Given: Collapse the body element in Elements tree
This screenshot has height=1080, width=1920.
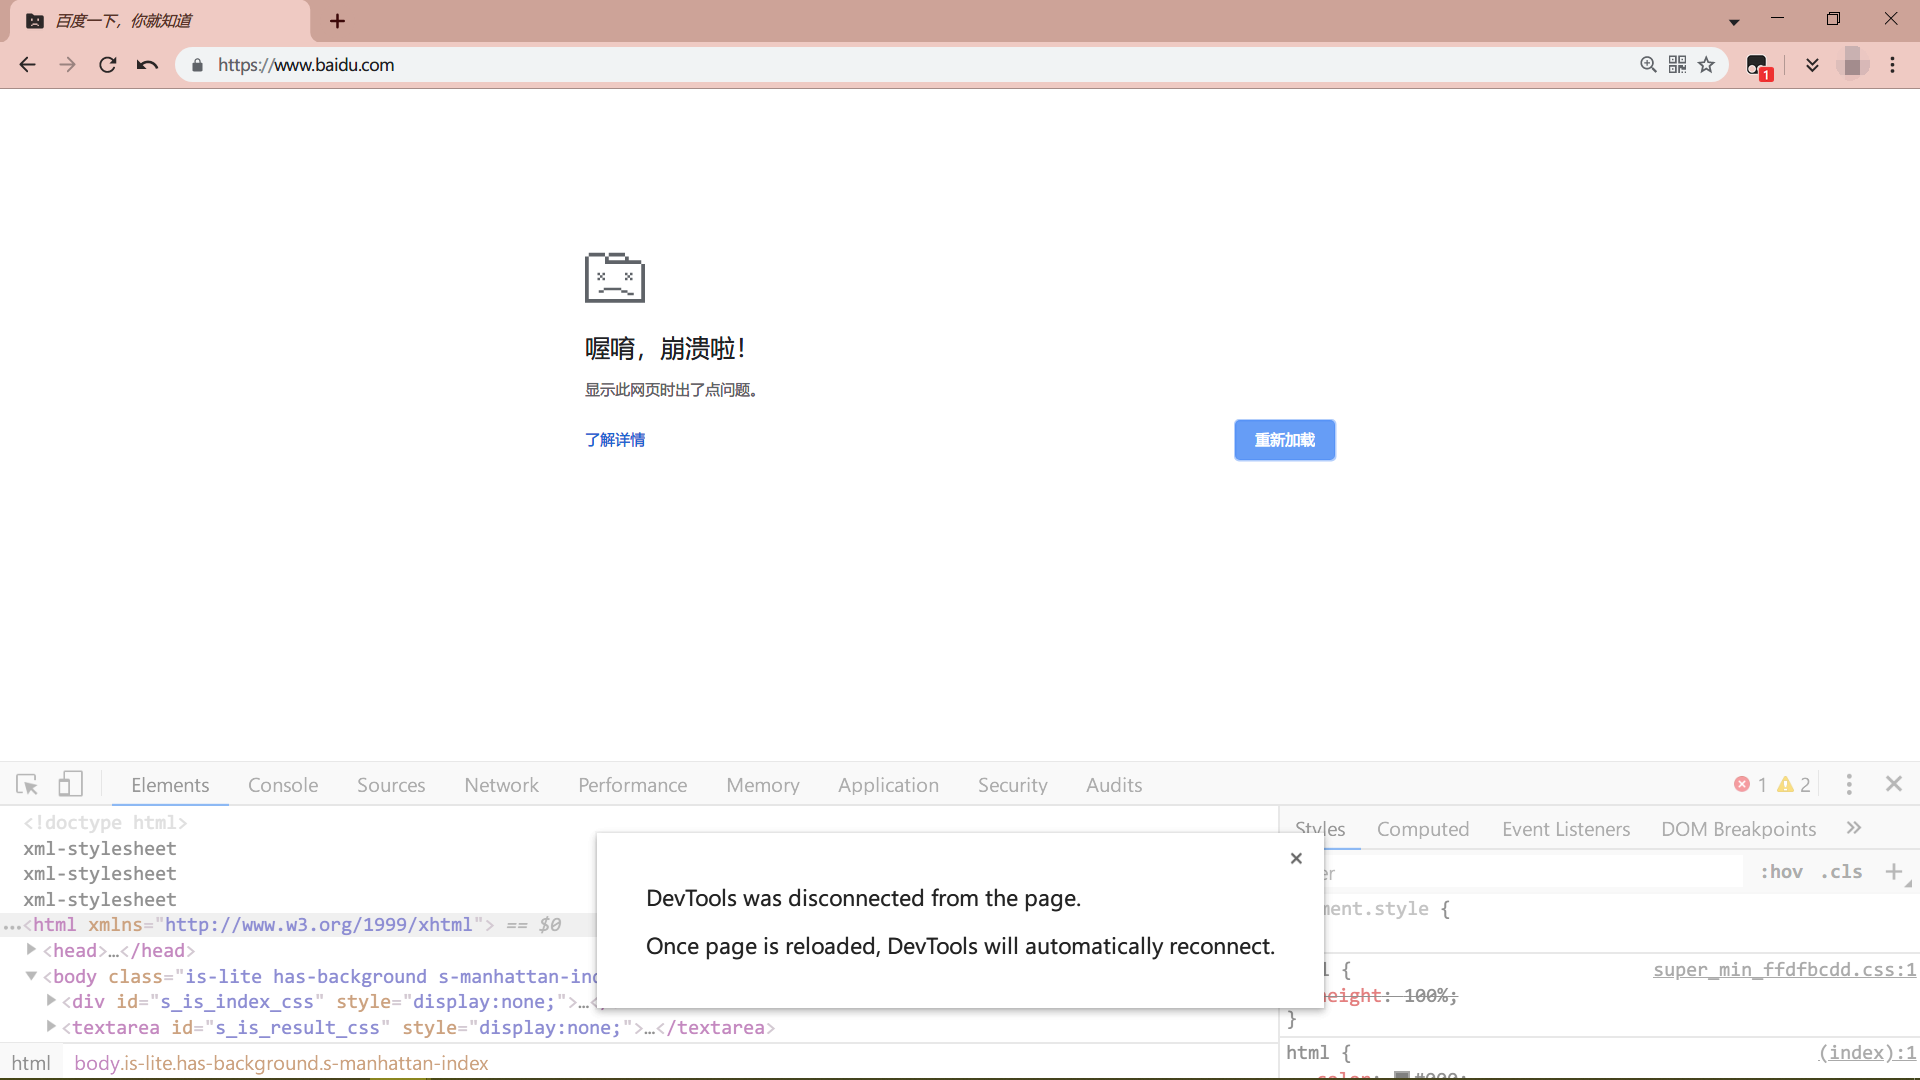Looking at the screenshot, I should click(x=31, y=976).
